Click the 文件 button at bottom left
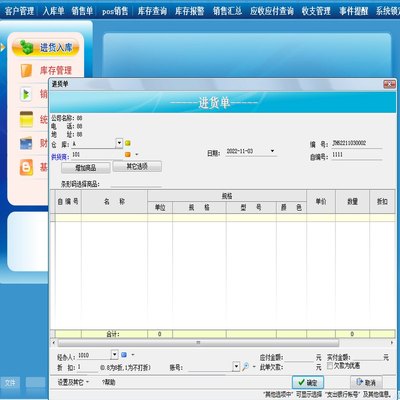 point(10,382)
